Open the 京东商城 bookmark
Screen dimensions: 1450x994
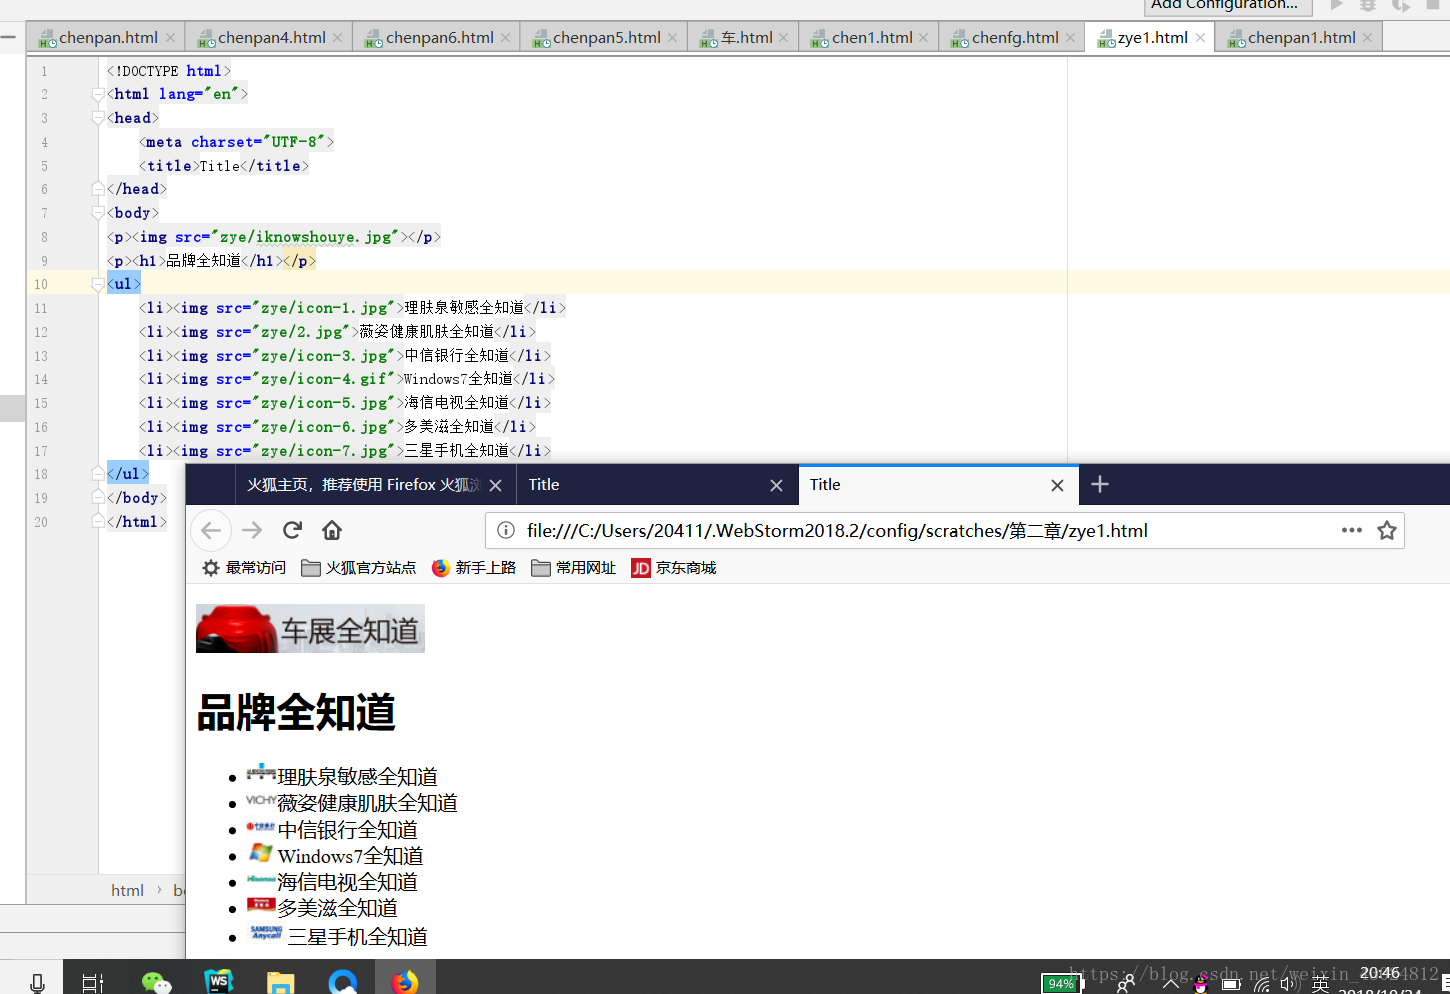(674, 567)
